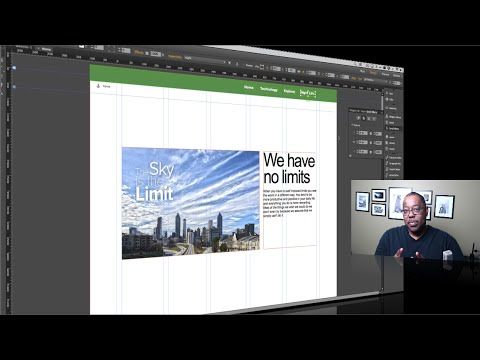Collapse the floating Scroll Effects panel header
Image resolution: width=480 pixels, height=360 pixels.
[366, 111]
